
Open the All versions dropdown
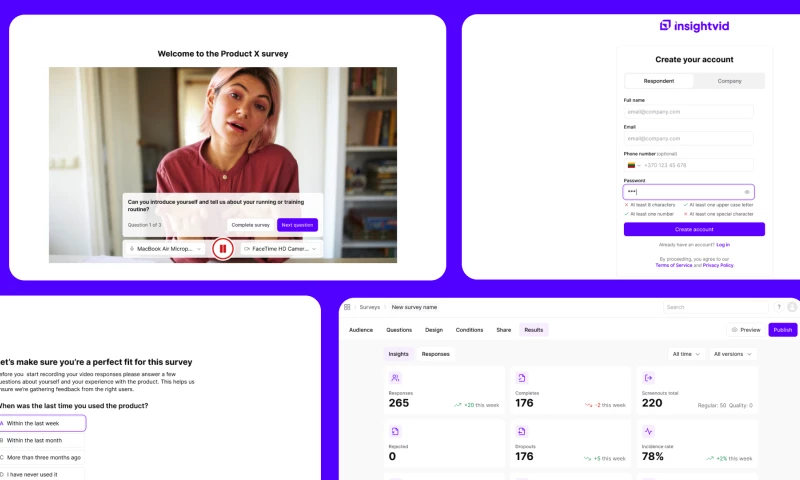click(733, 354)
